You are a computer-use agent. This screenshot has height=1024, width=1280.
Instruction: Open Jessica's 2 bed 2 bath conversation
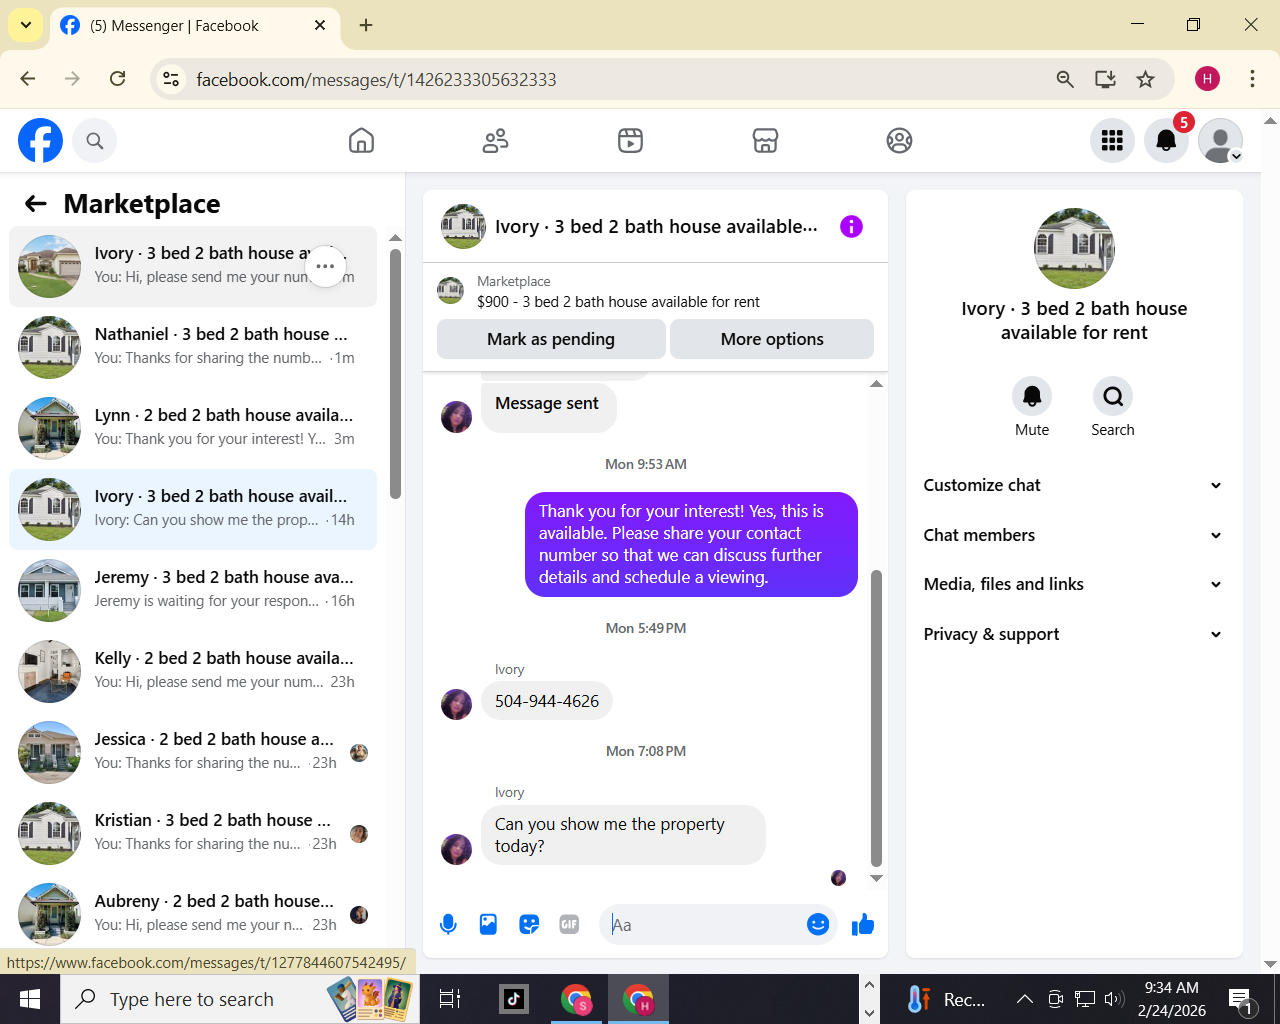pos(193,752)
